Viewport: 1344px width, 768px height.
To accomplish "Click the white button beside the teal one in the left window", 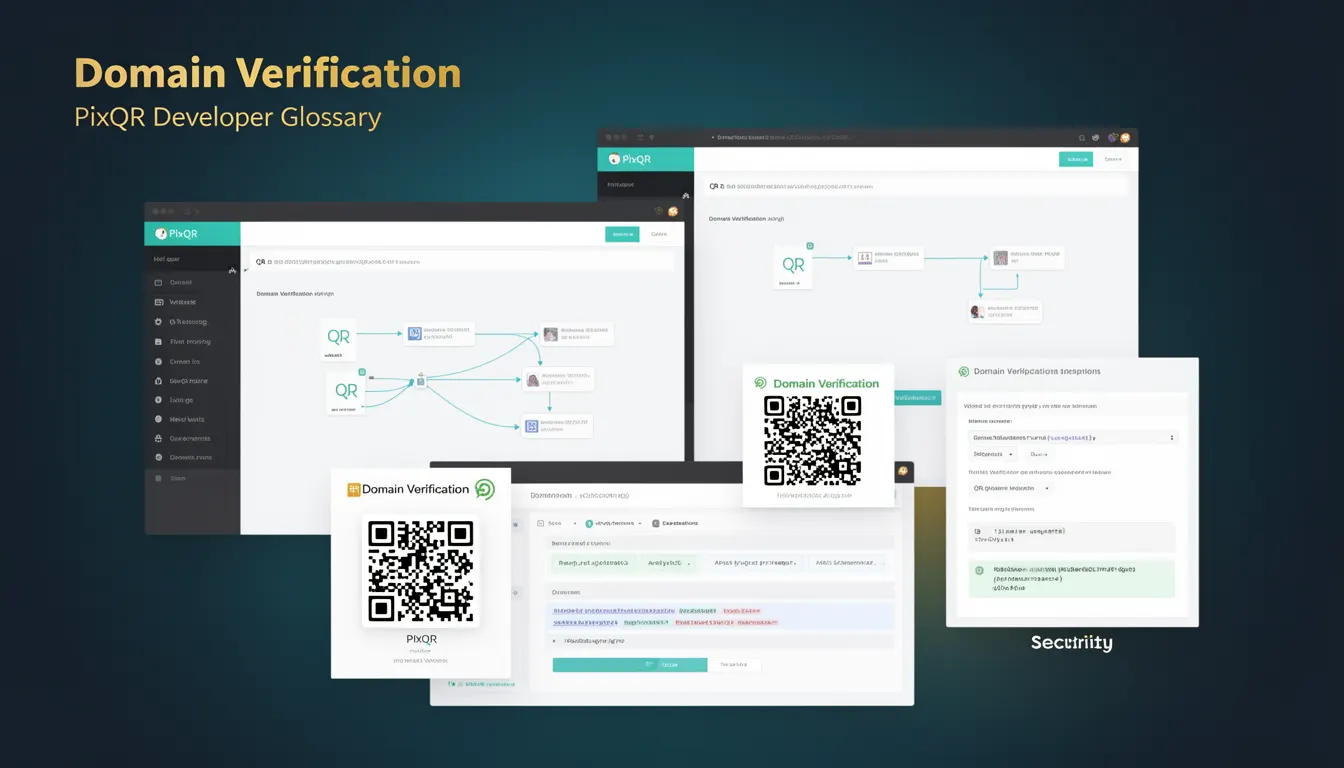I will pos(659,234).
